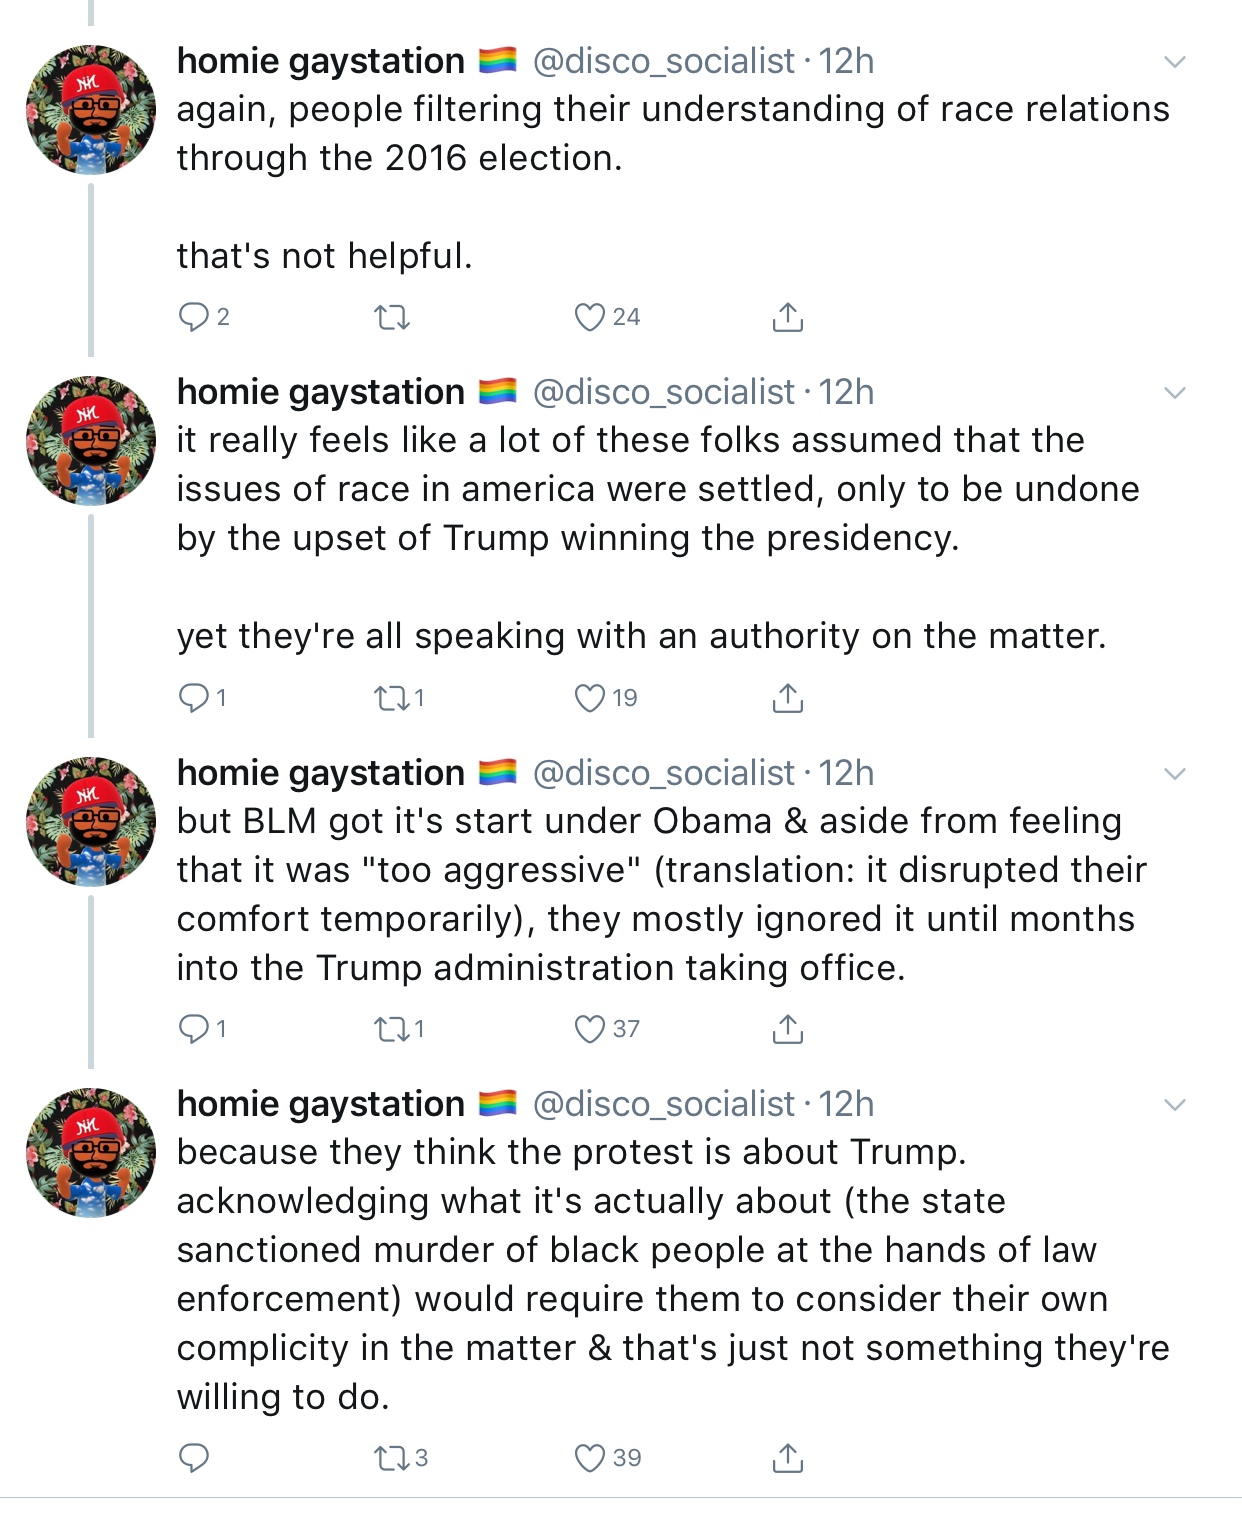Share the BLM 'too aggressive' tweet
This screenshot has width=1242, height=1513.
point(788,1029)
